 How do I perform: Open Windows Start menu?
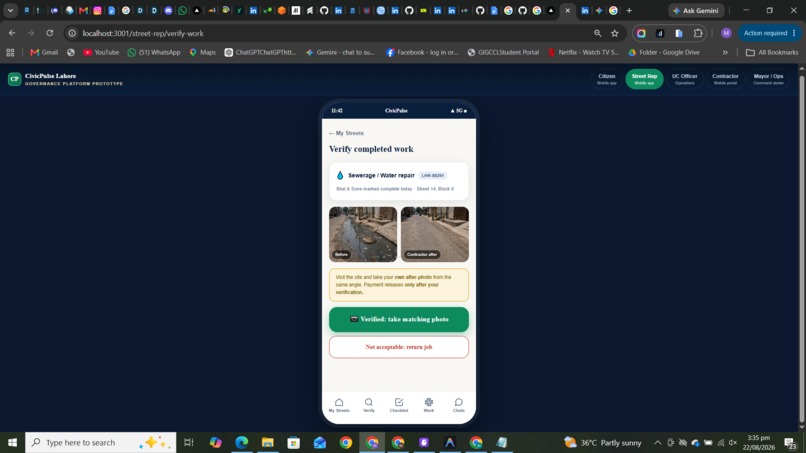[12, 442]
